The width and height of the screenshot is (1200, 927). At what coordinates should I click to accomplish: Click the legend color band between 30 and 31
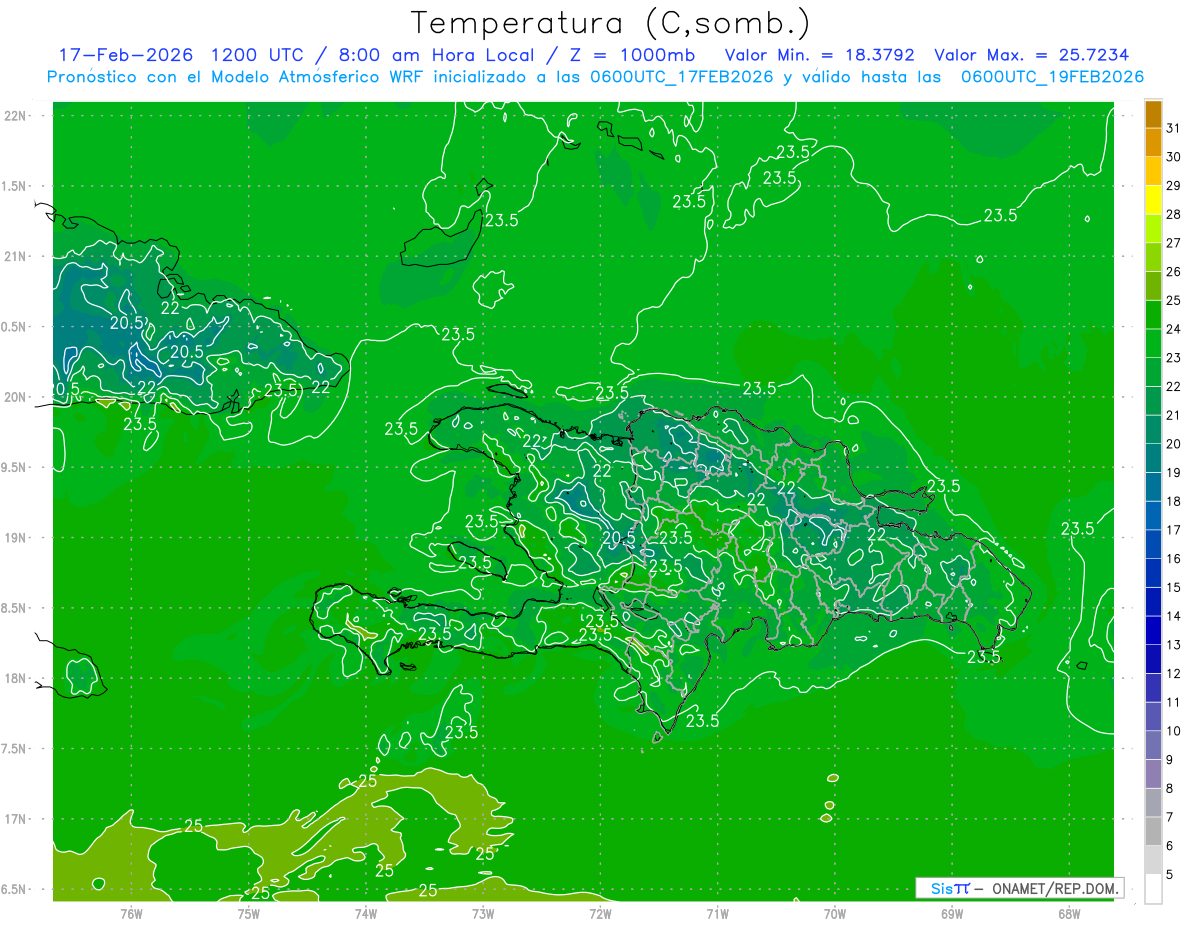click(x=1153, y=142)
